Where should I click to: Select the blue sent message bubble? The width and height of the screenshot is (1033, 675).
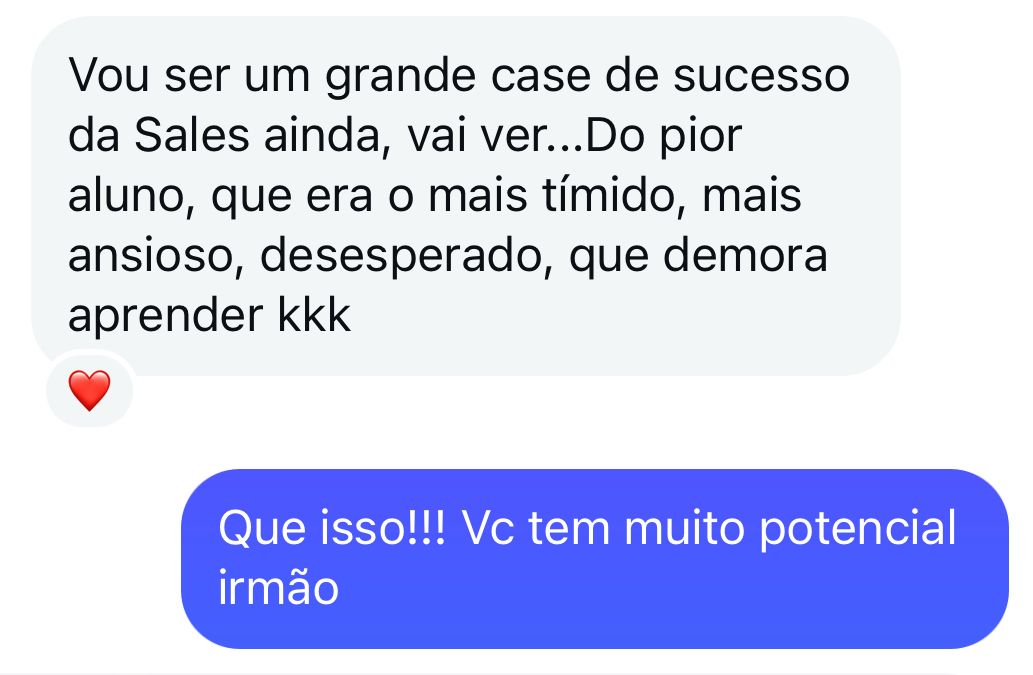pos(595,558)
